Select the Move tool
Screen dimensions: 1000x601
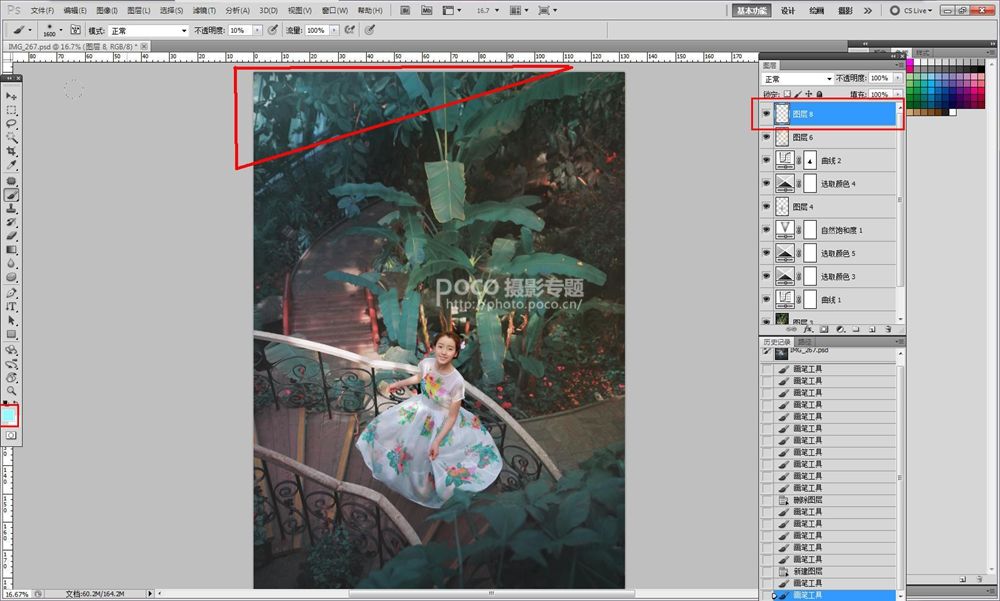(x=11, y=96)
